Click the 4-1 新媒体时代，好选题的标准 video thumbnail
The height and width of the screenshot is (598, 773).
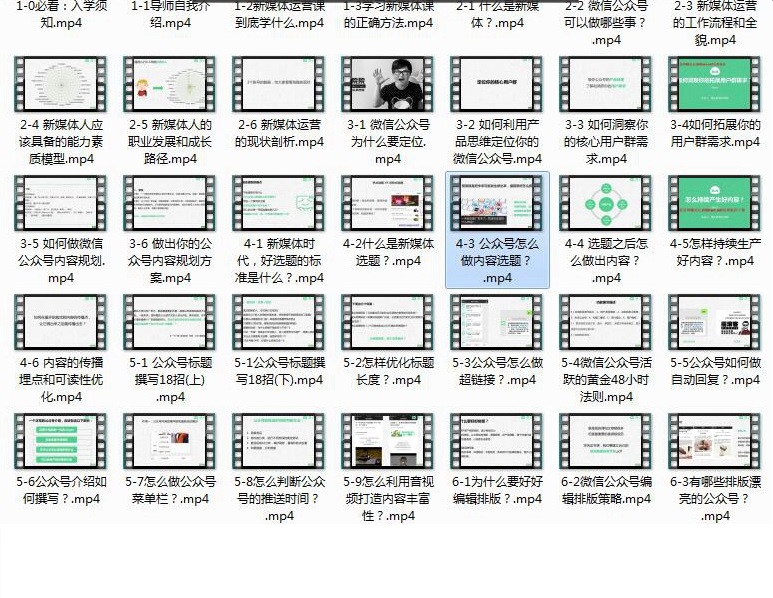pos(279,204)
